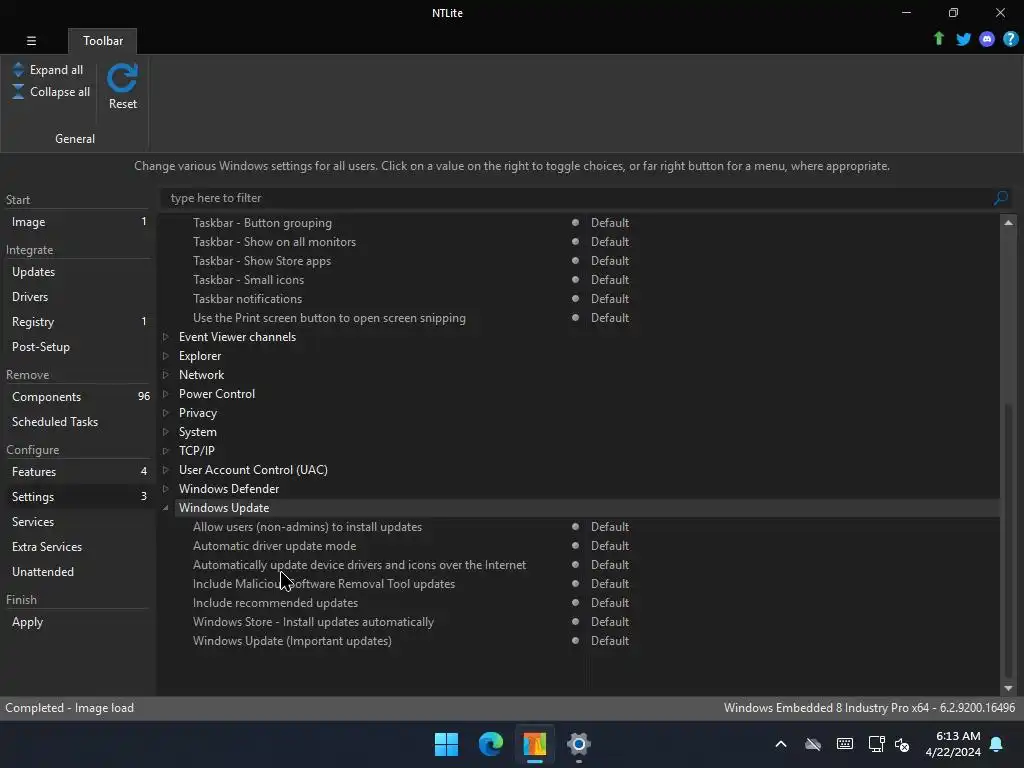Expand the Power Control node
Image resolution: width=1024 pixels, height=768 pixels.
click(166, 394)
